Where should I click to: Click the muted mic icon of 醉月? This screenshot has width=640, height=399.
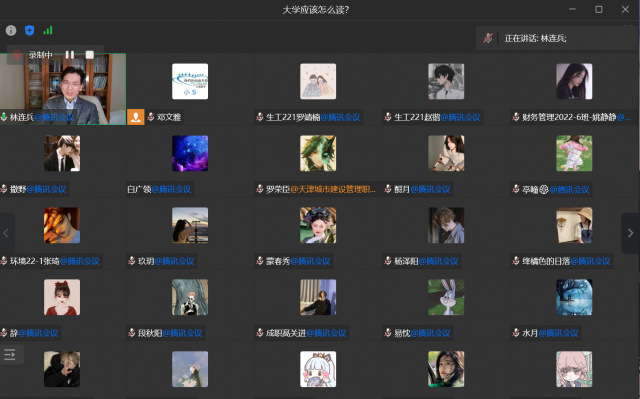(388, 189)
